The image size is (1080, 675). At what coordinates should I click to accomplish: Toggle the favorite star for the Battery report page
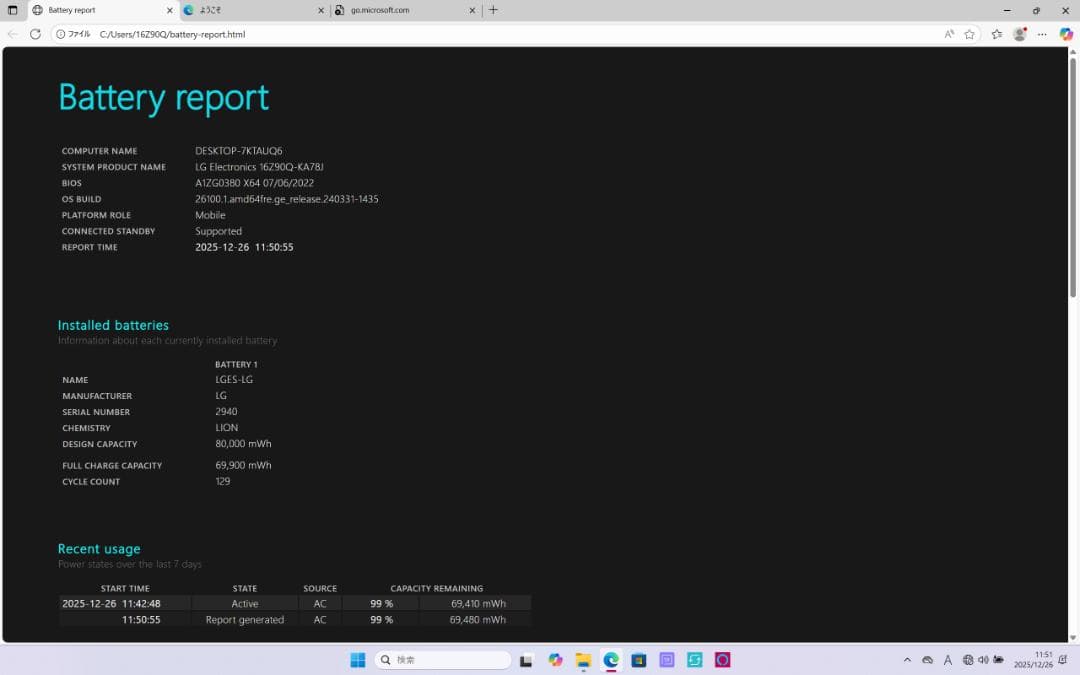click(970, 33)
